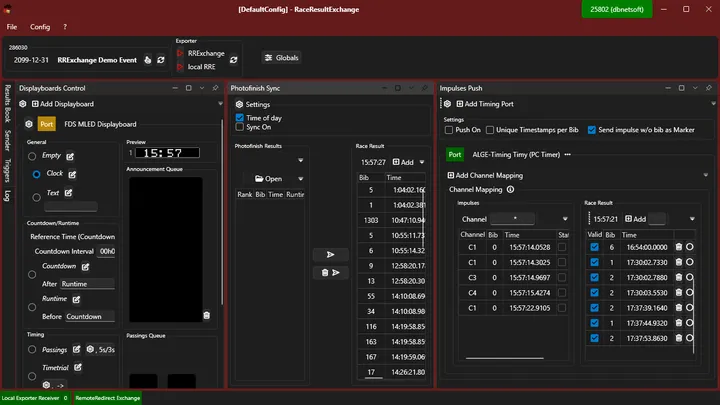Viewport: 720px width, 405px height.
Task: Click Add Displayboard
Action: click(x=62, y=104)
